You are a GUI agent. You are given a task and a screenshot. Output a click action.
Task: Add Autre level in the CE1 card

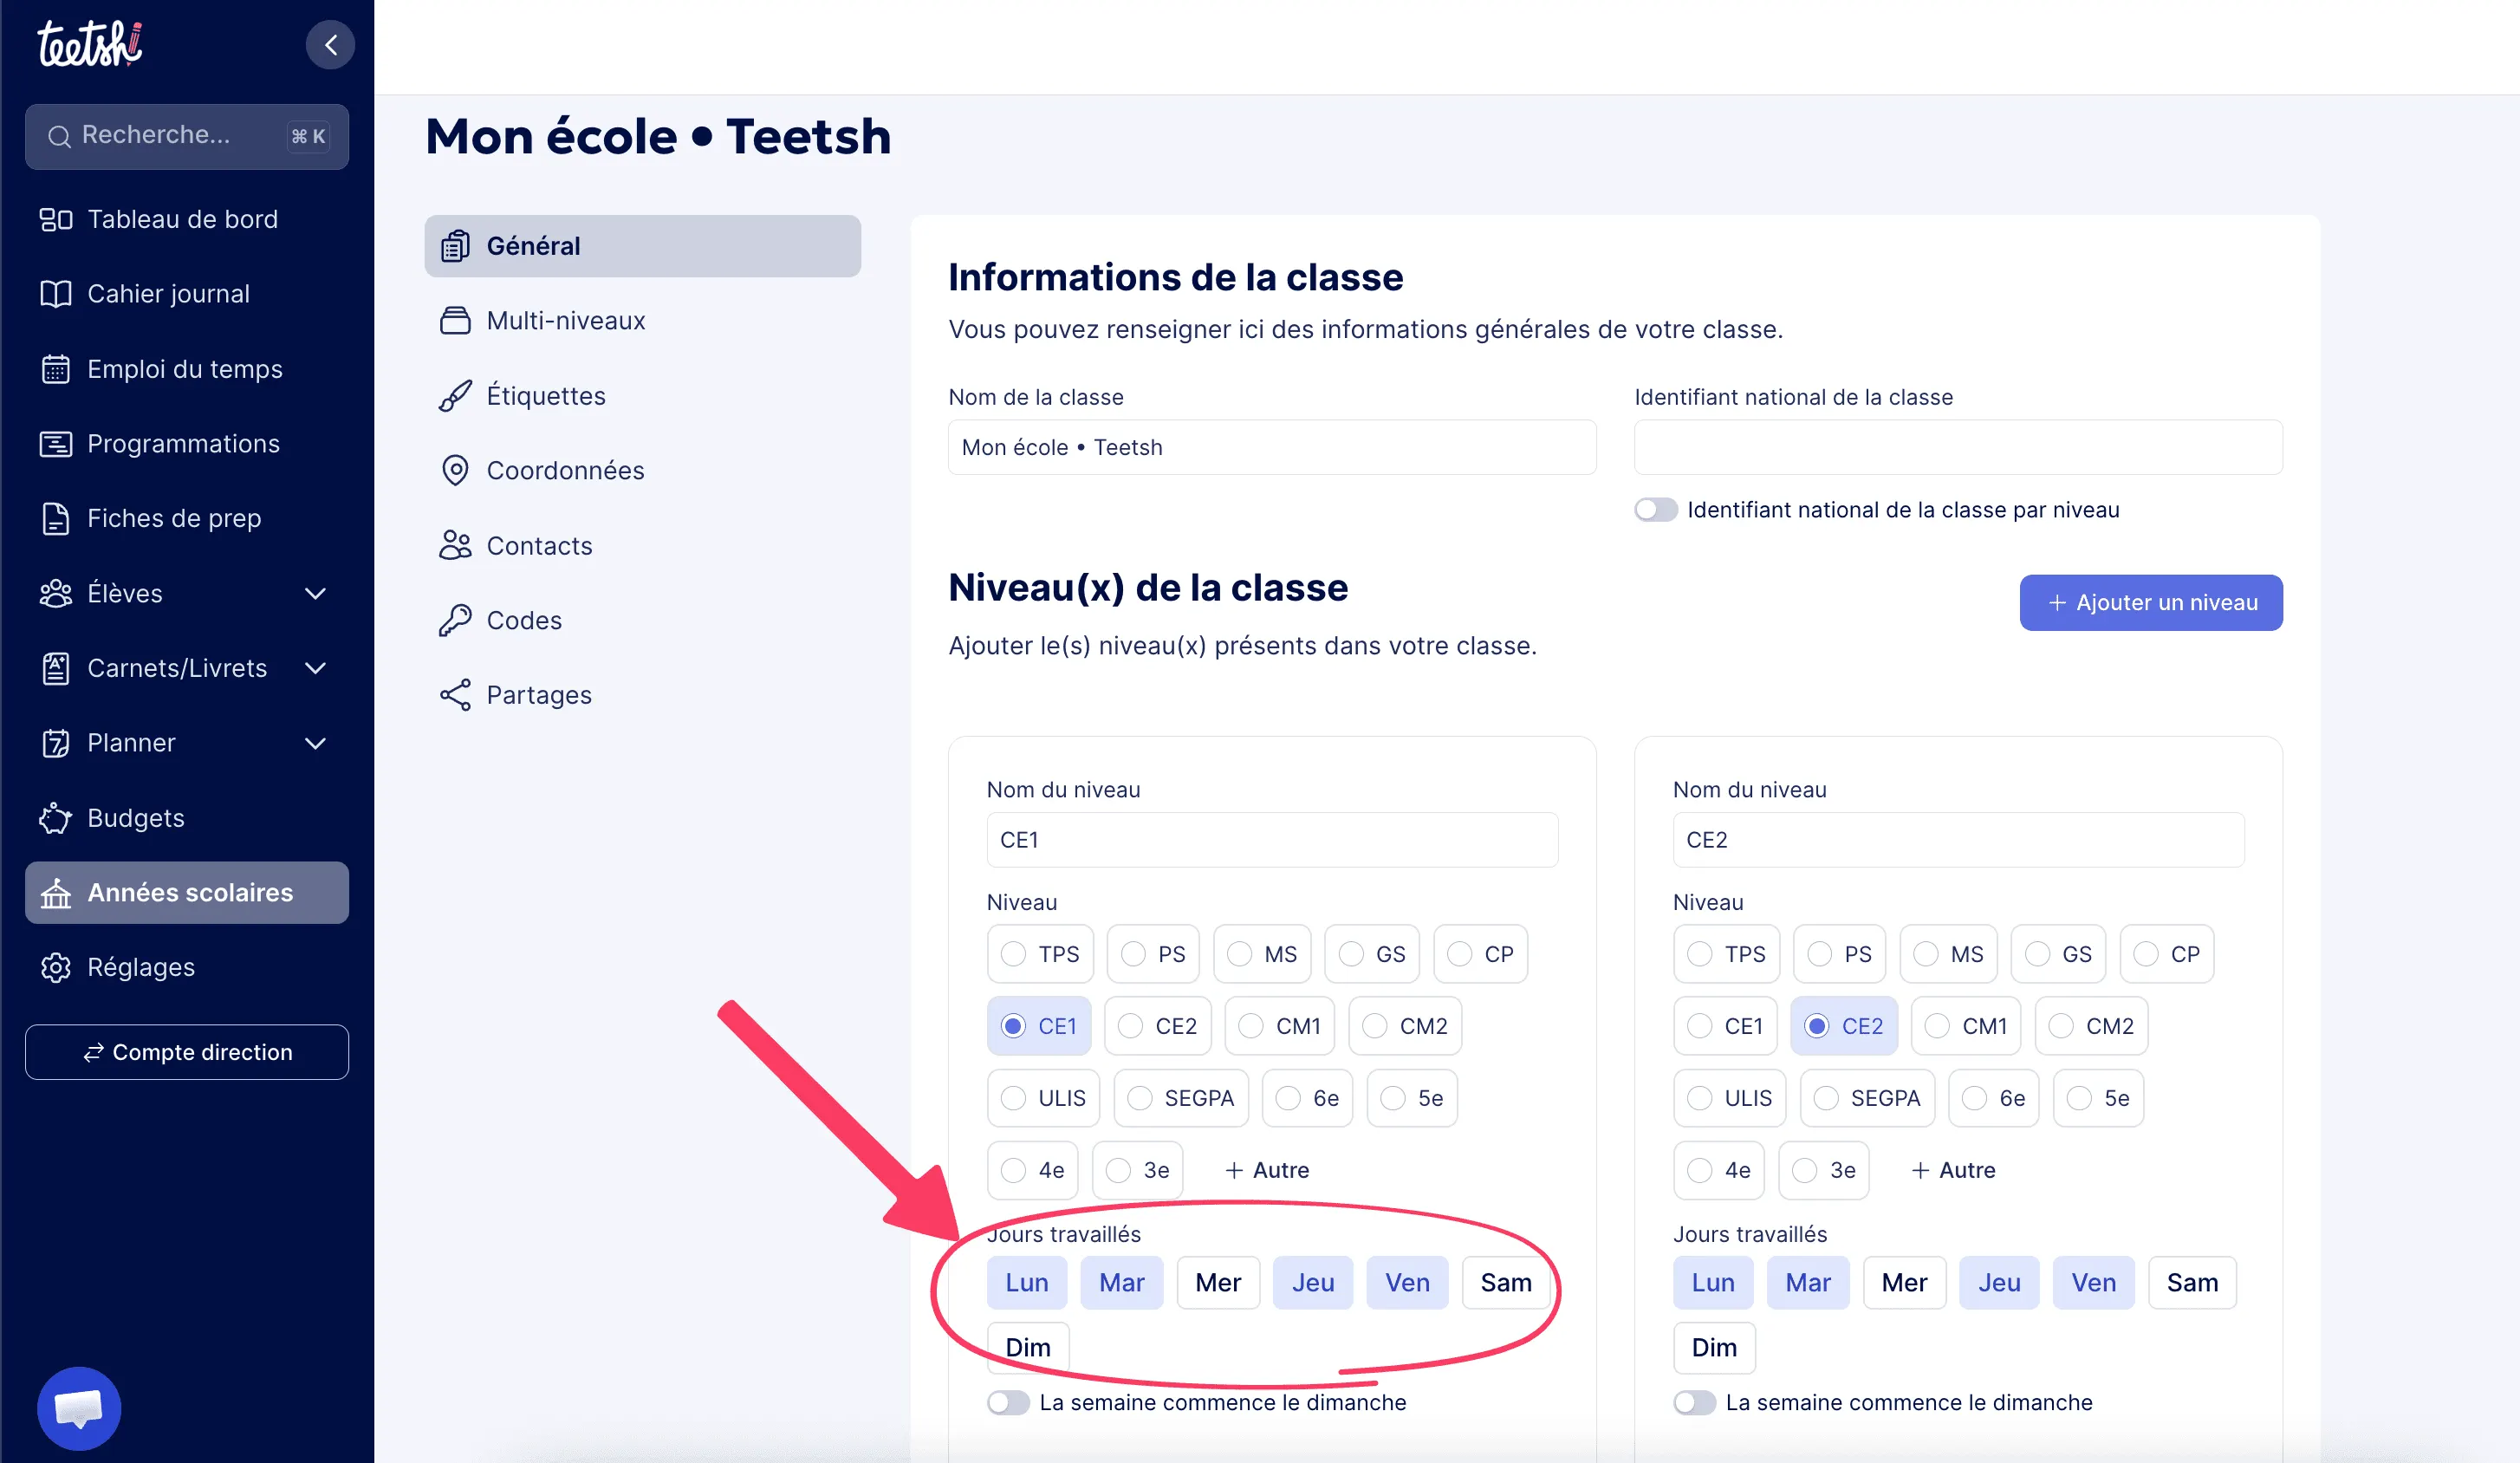tap(1267, 1170)
